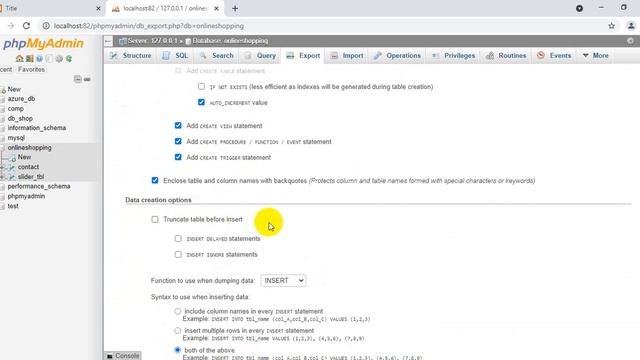Bookmark page with star icon
This screenshot has width=640, height=360.
pyautogui.click(x=611, y=26)
